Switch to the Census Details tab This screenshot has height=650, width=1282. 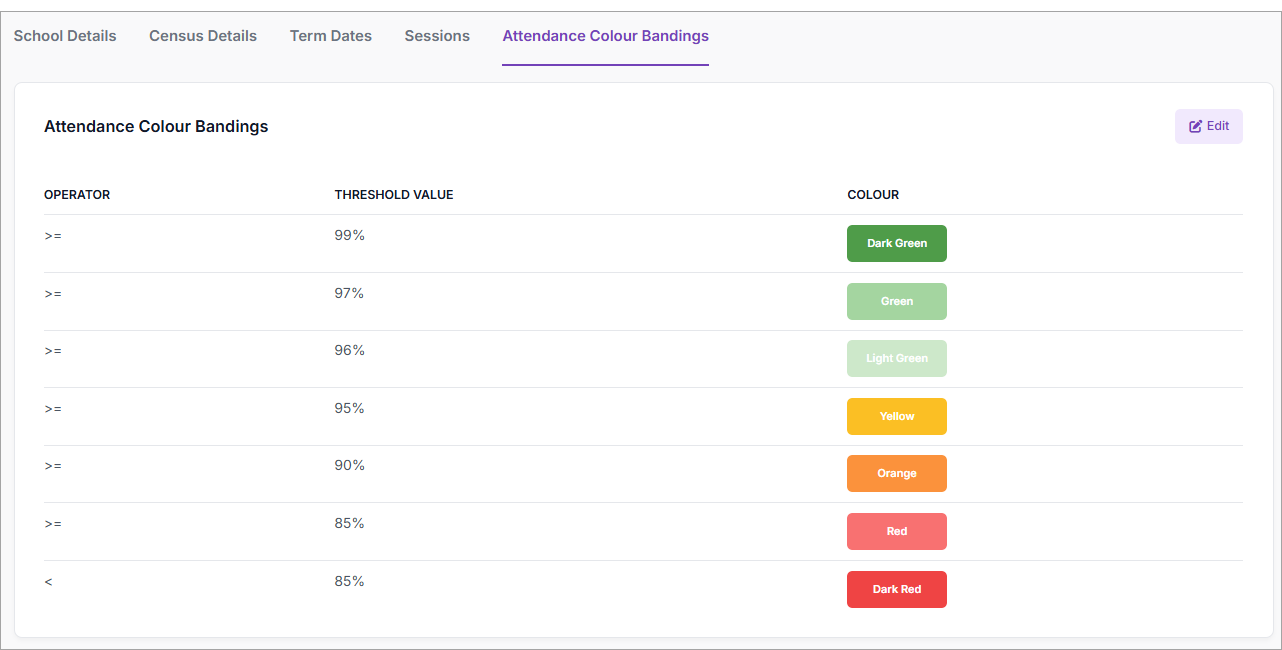tap(203, 36)
